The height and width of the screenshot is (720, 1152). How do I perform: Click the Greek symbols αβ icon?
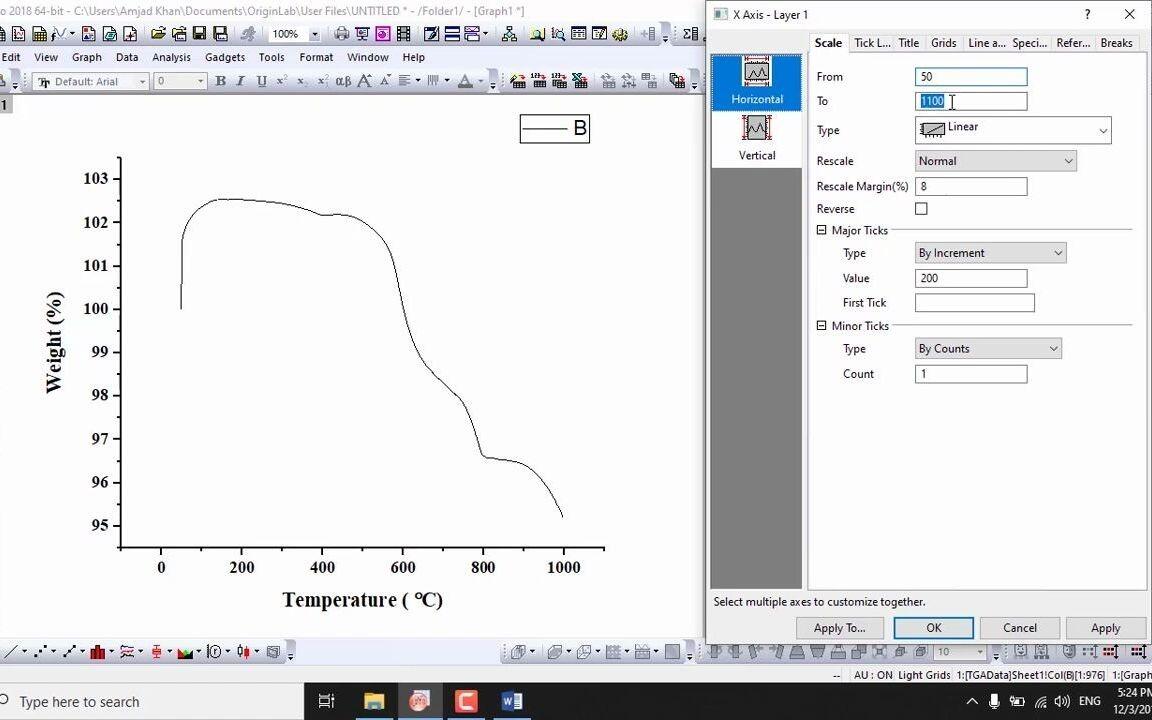click(343, 82)
